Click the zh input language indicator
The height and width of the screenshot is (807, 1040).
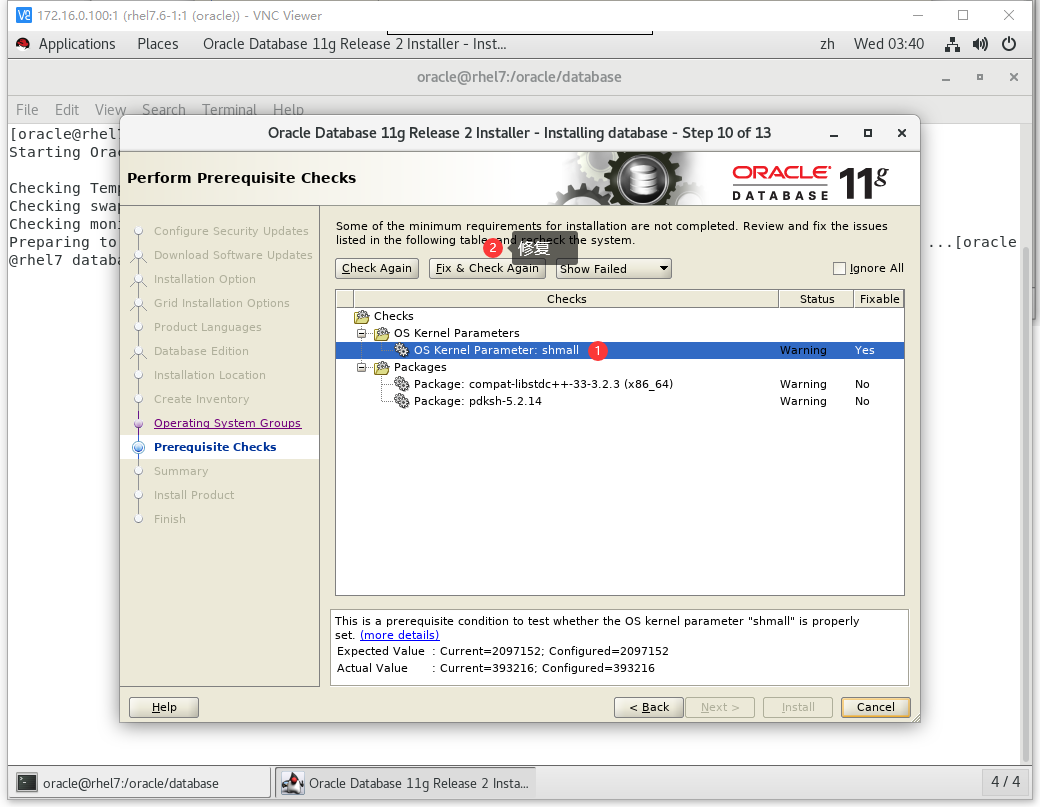point(827,44)
